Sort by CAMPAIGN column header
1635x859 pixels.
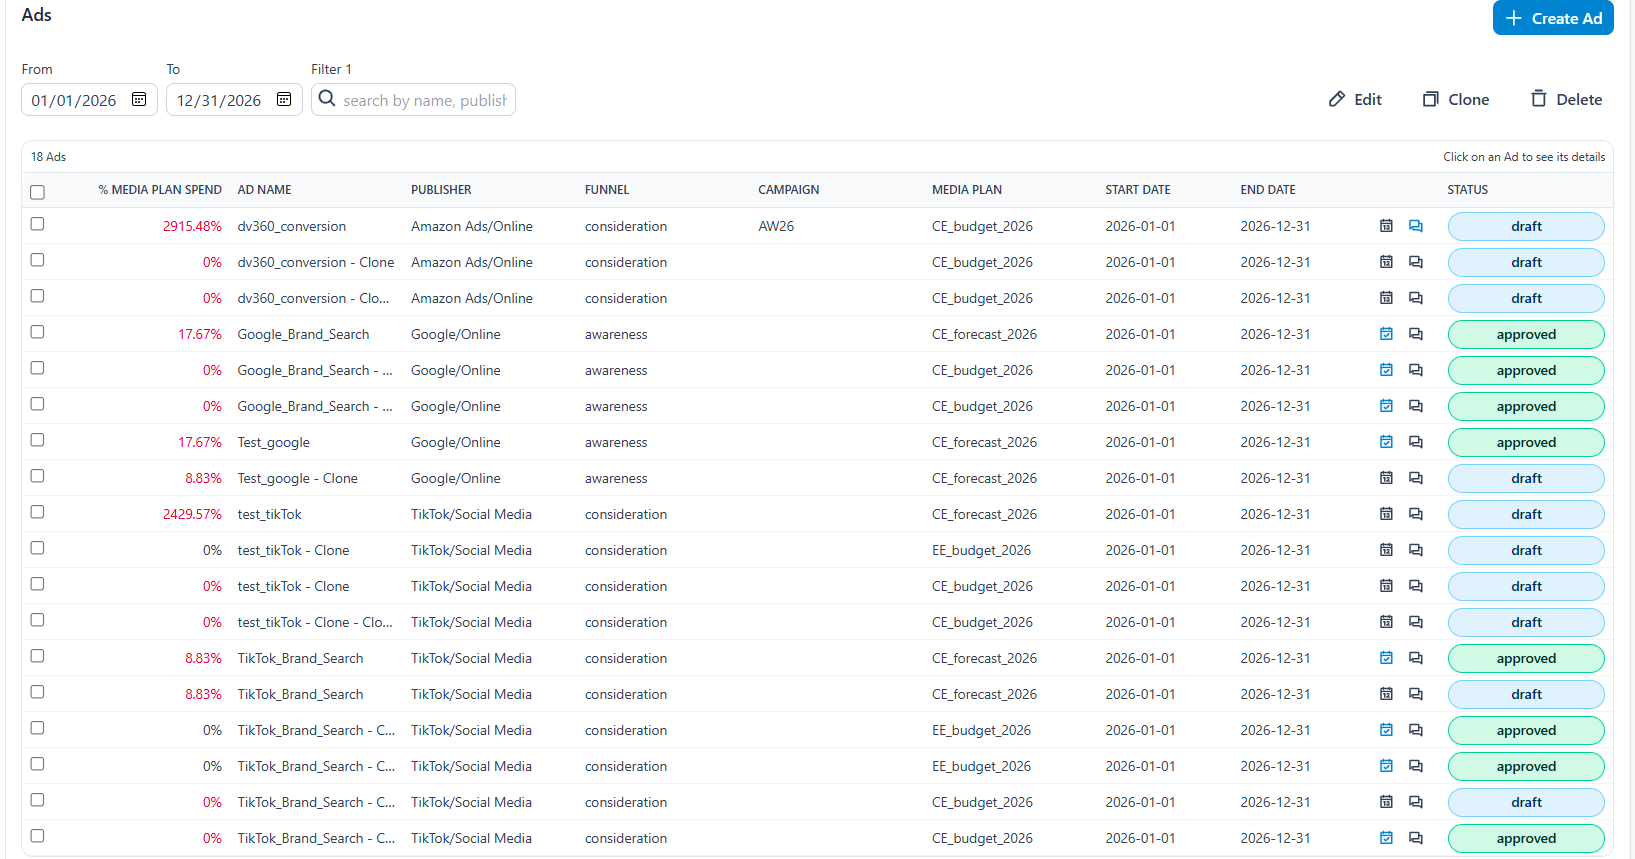coord(788,190)
